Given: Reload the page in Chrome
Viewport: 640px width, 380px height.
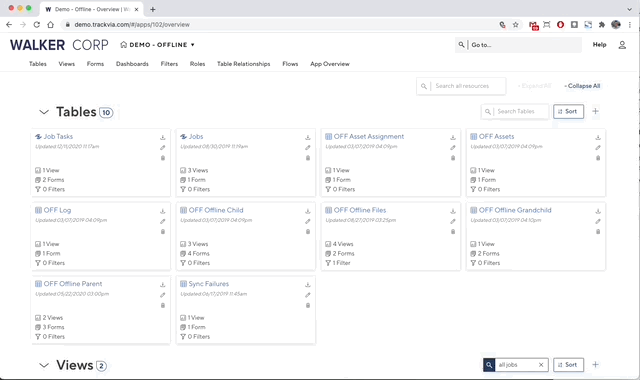Looking at the screenshot, I should click(37, 24).
